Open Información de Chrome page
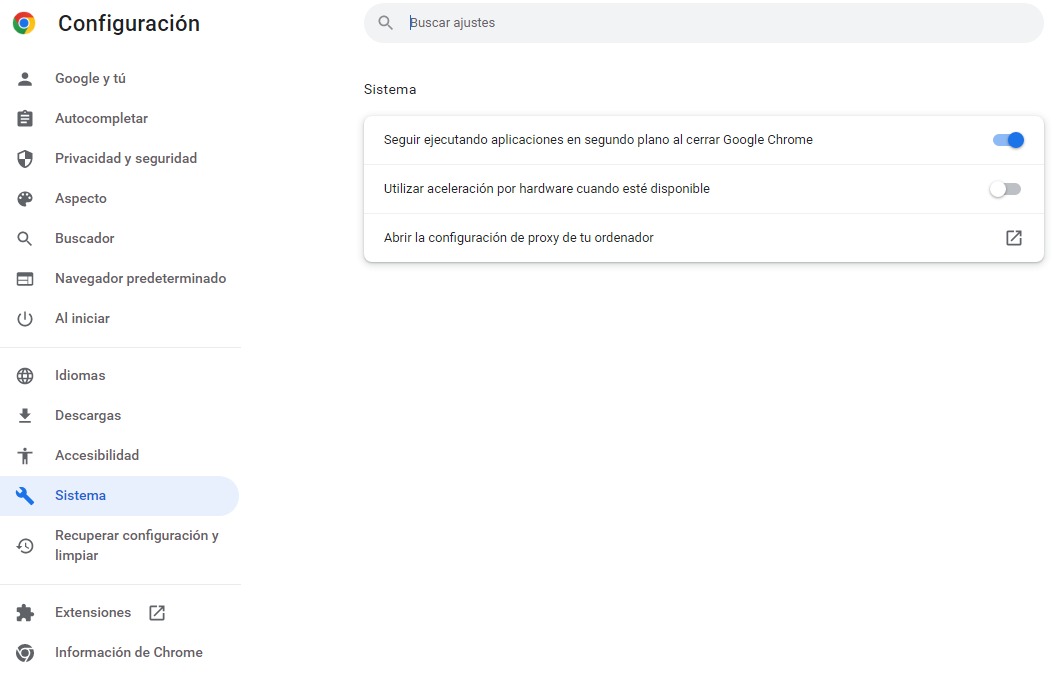Image resolution: width=1057 pixels, height=682 pixels. click(x=128, y=653)
